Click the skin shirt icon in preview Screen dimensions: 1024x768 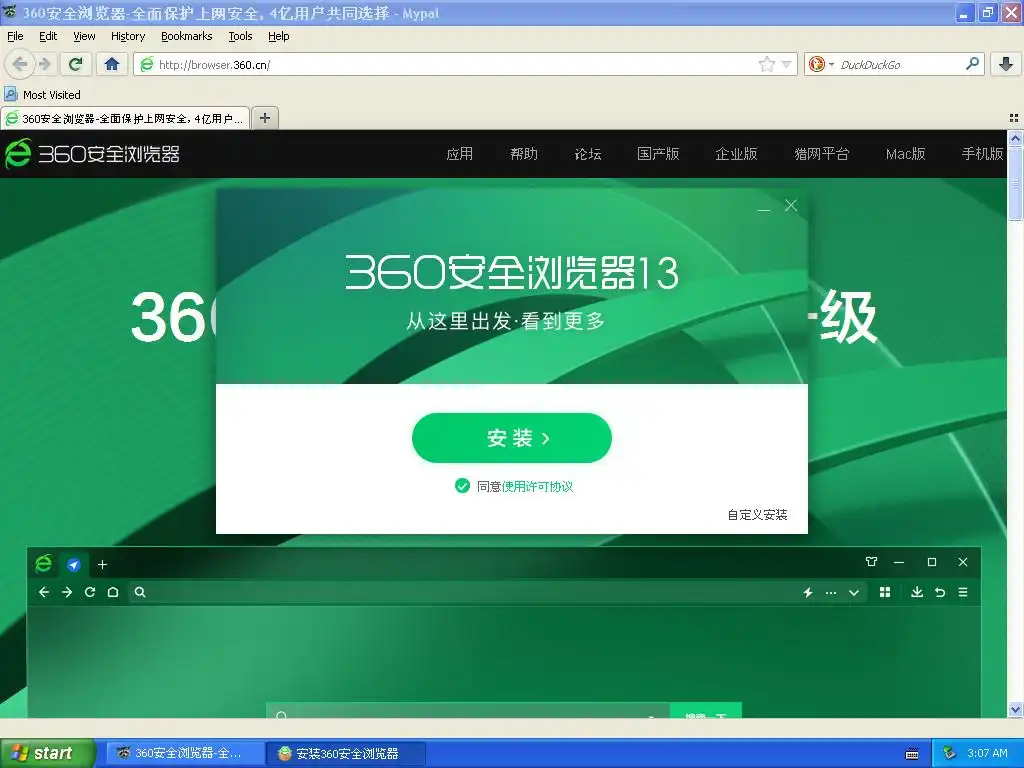click(x=871, y=562)
